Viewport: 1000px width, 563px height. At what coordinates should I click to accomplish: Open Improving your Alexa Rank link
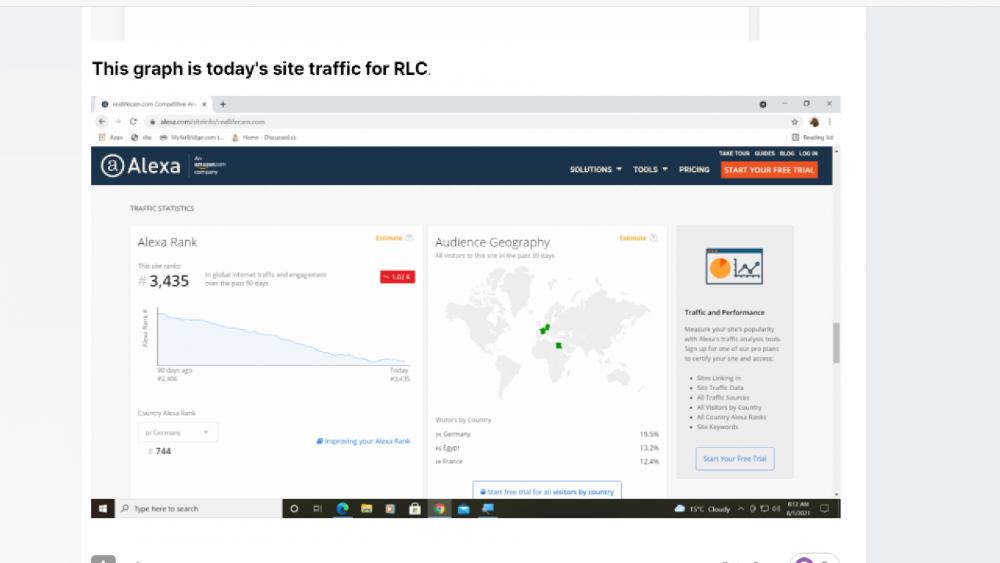pos(364,441)
